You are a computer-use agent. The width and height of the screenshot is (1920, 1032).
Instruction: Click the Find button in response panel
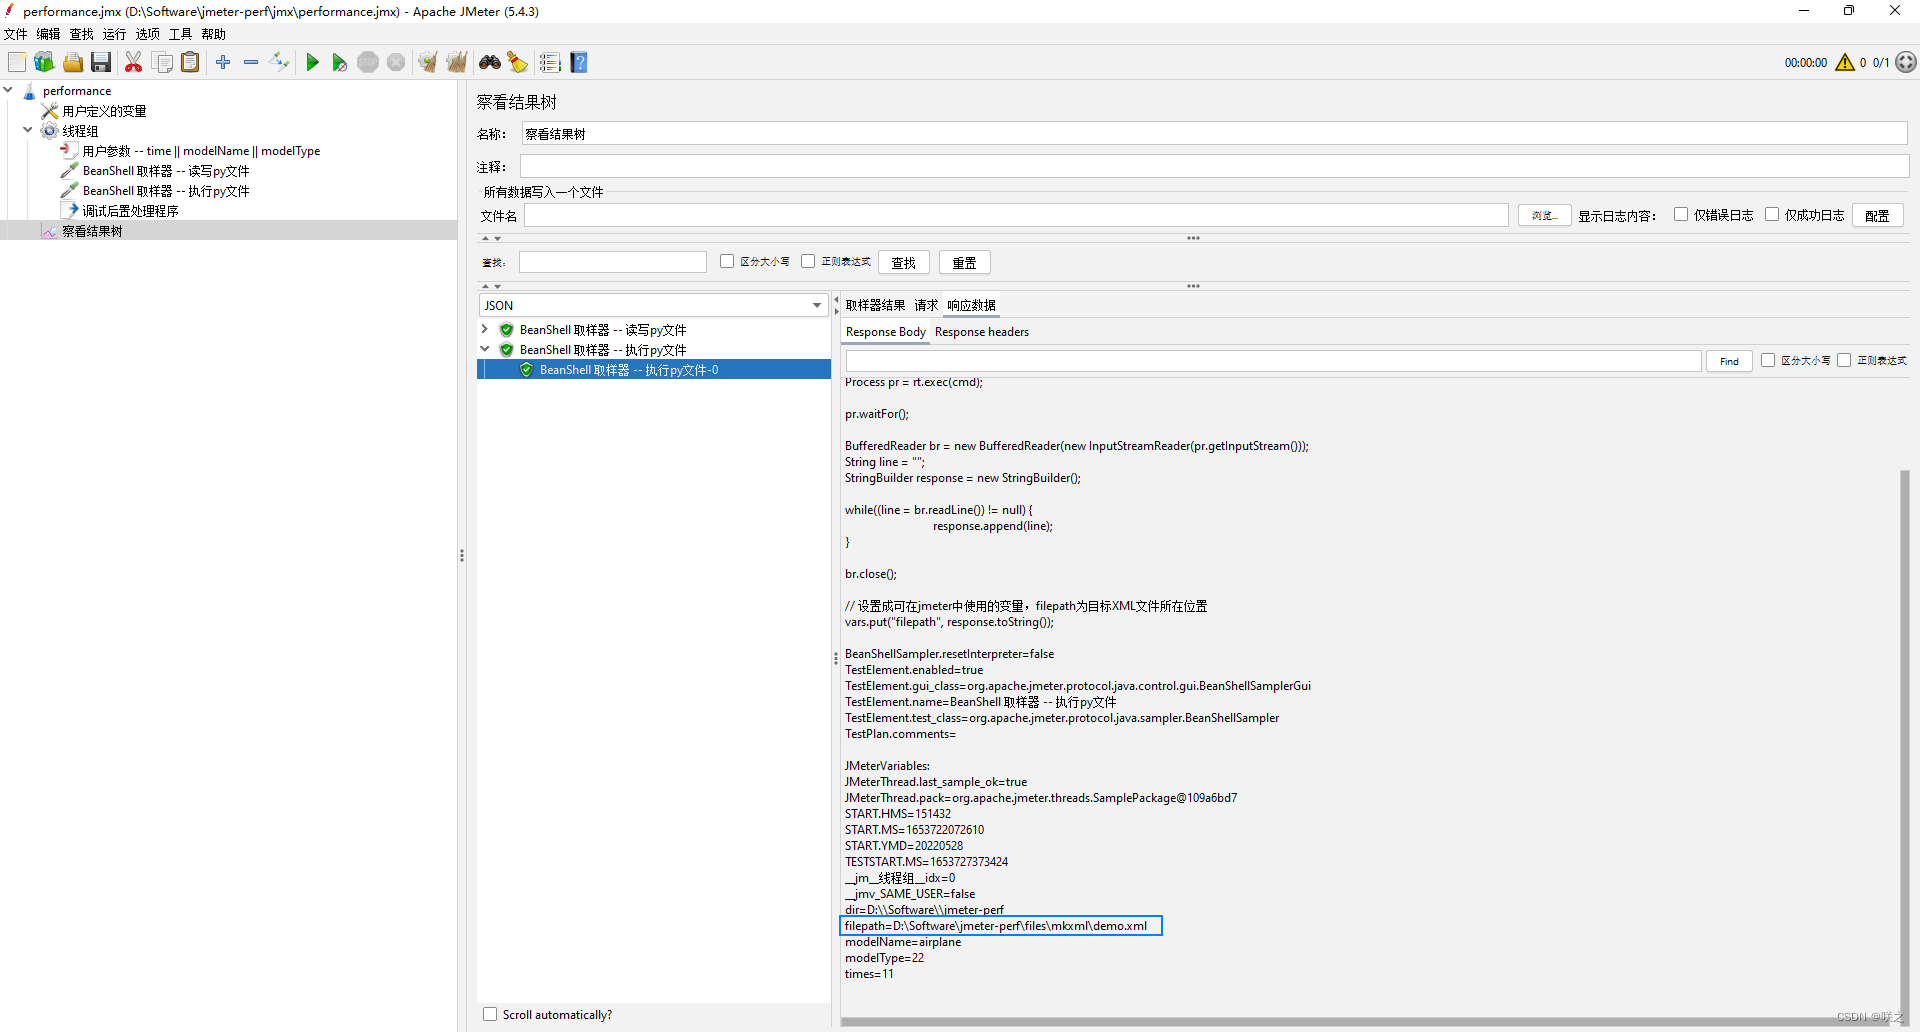(1729, 361)
